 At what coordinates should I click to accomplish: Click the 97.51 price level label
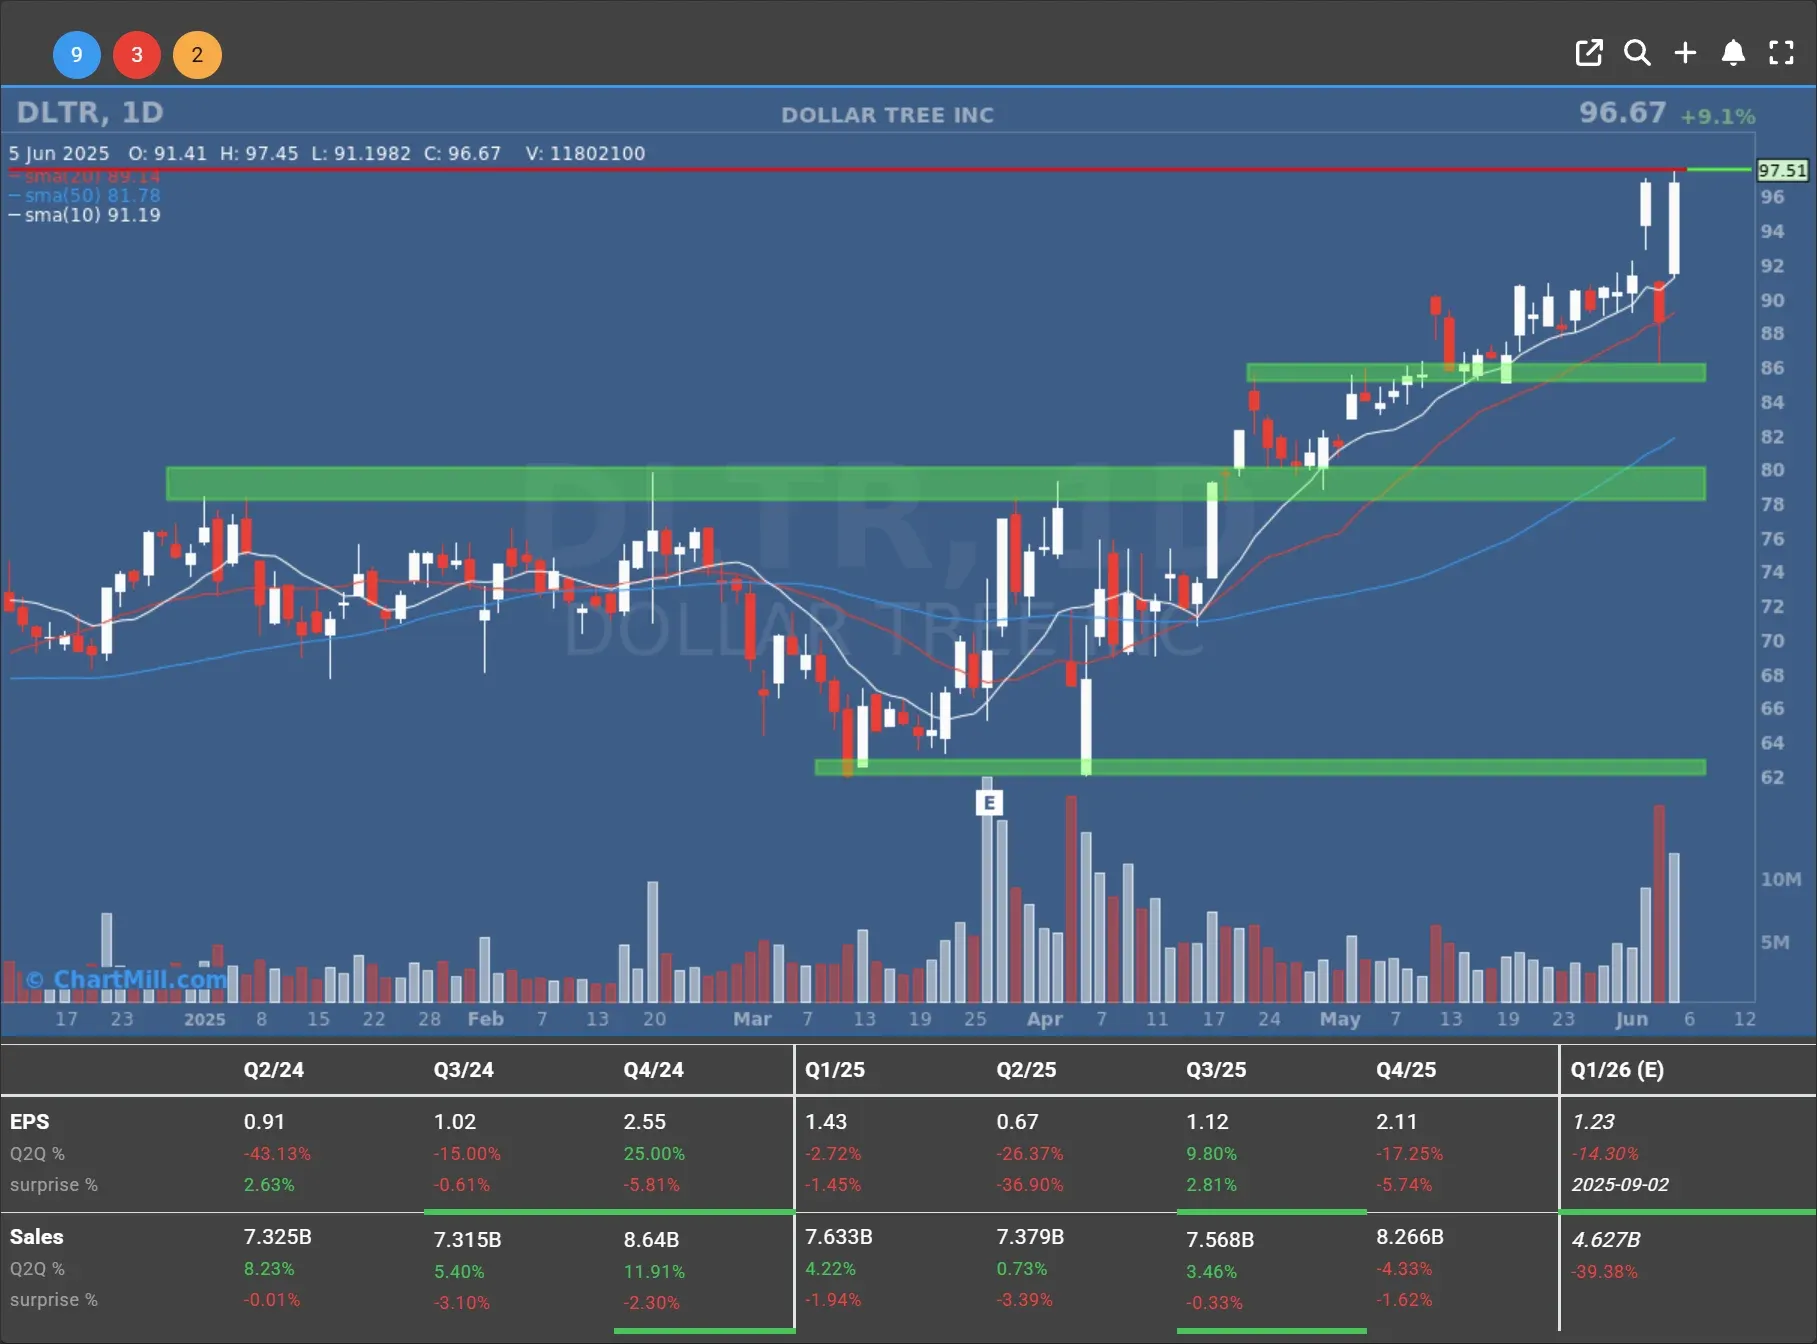point(1782,170)
